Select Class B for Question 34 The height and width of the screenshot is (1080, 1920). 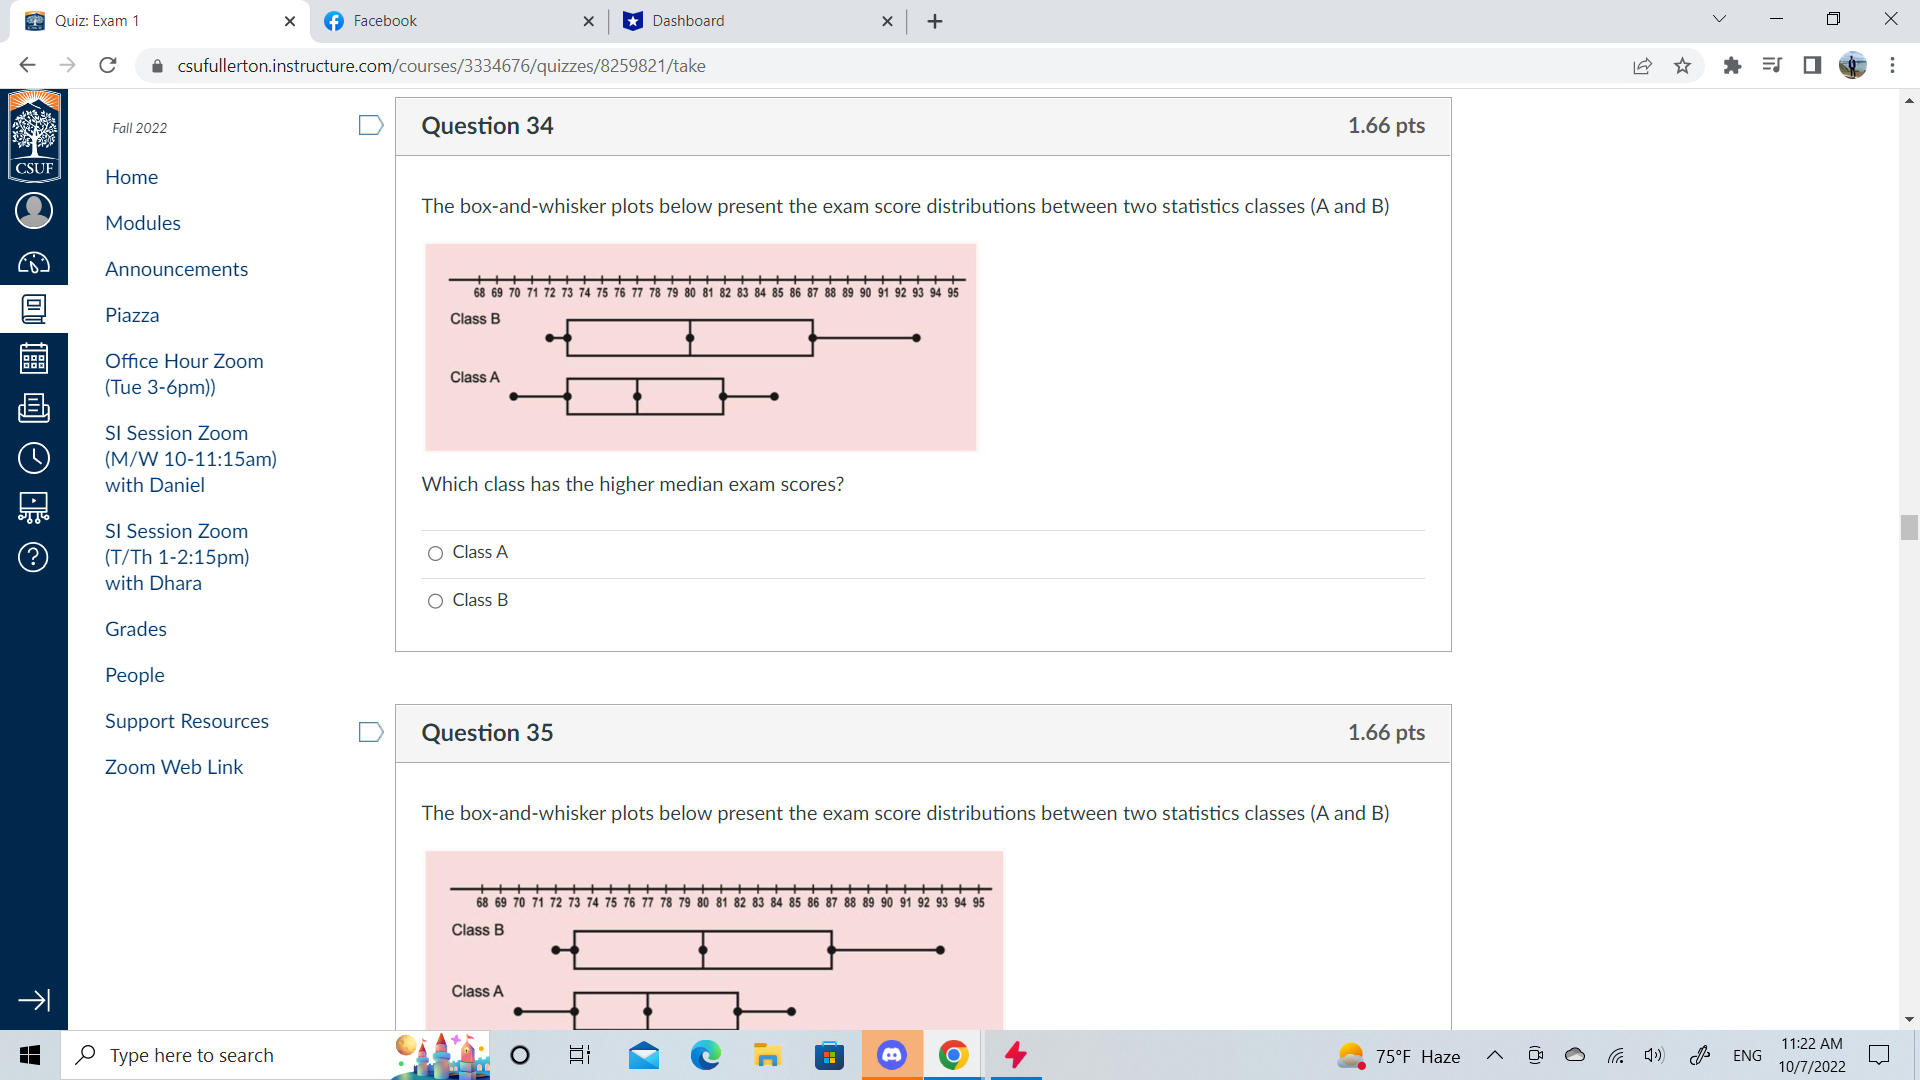[435, 601]
